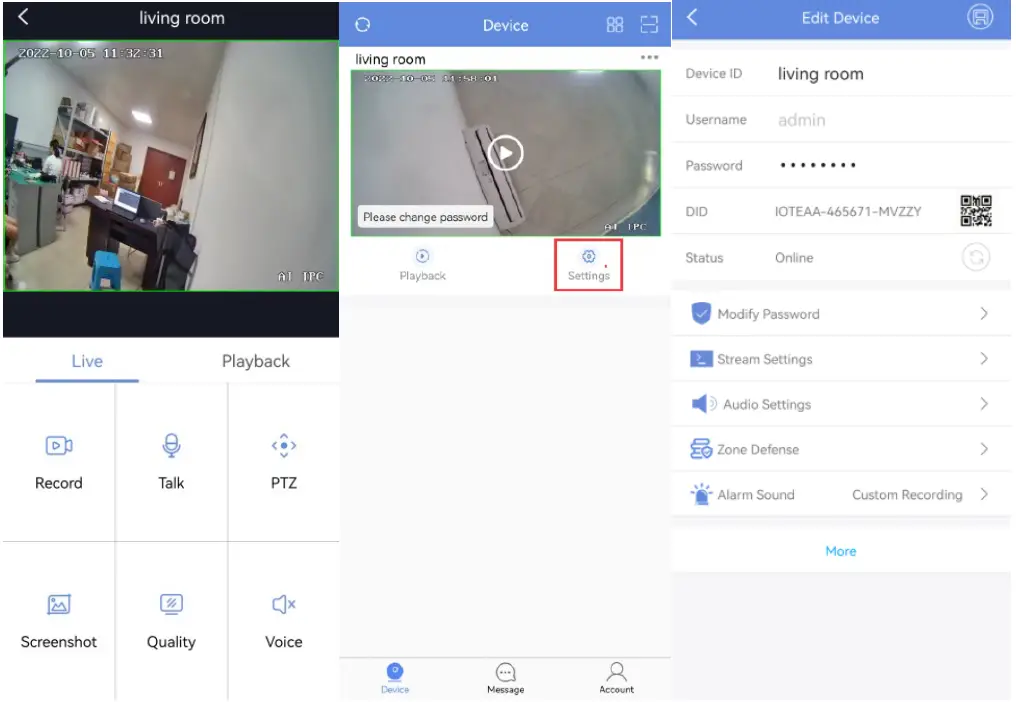Expand Stream Settings chevron
Viewport: 1016px width, 702px height.
[984, 358]
